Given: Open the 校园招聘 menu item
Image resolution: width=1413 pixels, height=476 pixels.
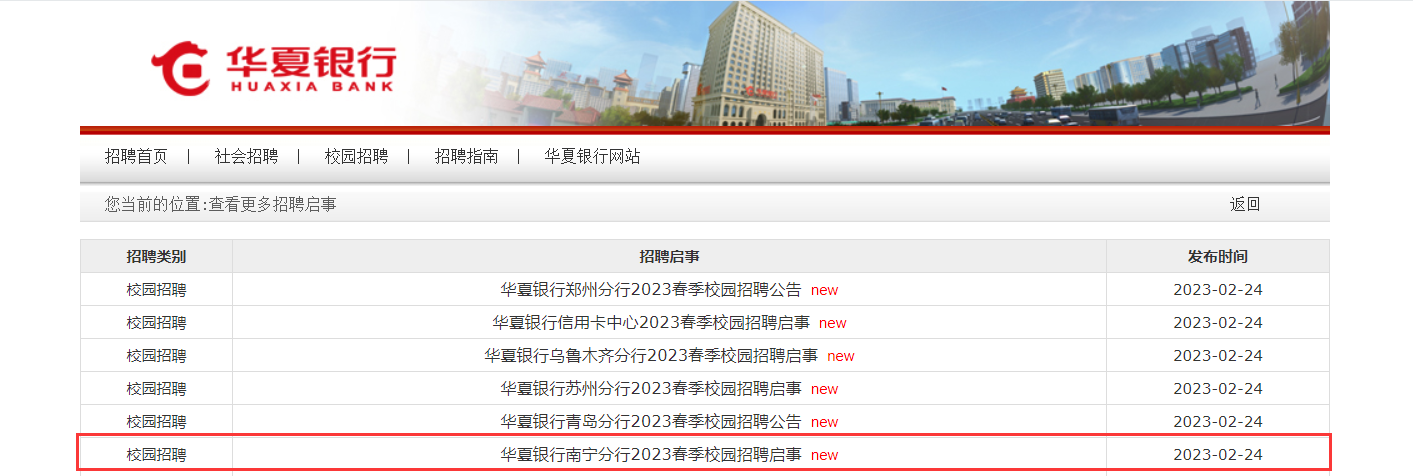Looking at the screenshot, I should tap(356, 157).
